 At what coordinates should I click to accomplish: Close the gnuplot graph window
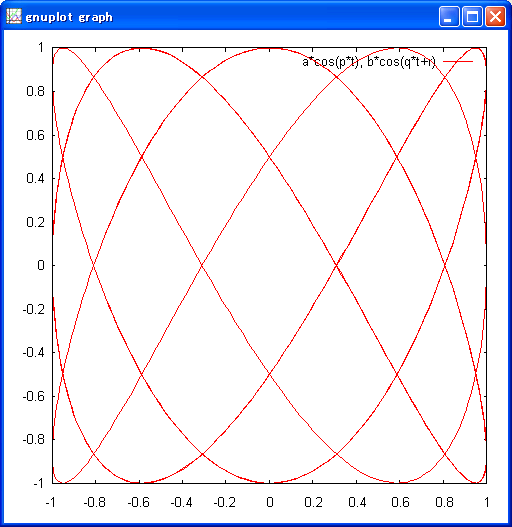click(496, 16)
